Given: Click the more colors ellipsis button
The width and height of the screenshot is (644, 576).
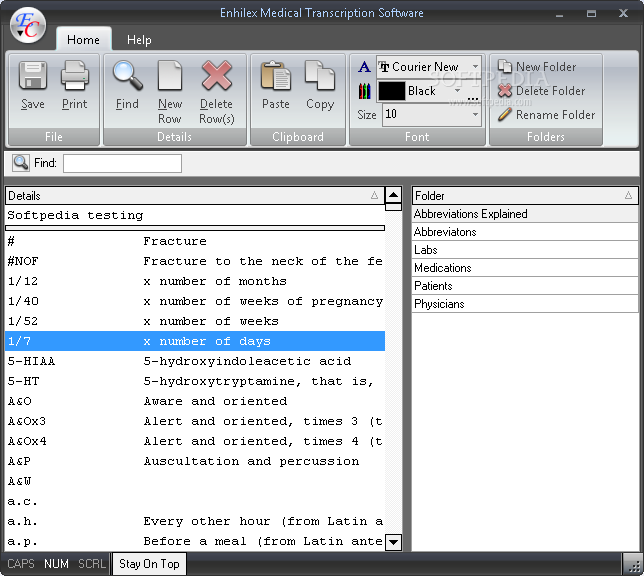Looking at the screenshot, I should (473, 97).
